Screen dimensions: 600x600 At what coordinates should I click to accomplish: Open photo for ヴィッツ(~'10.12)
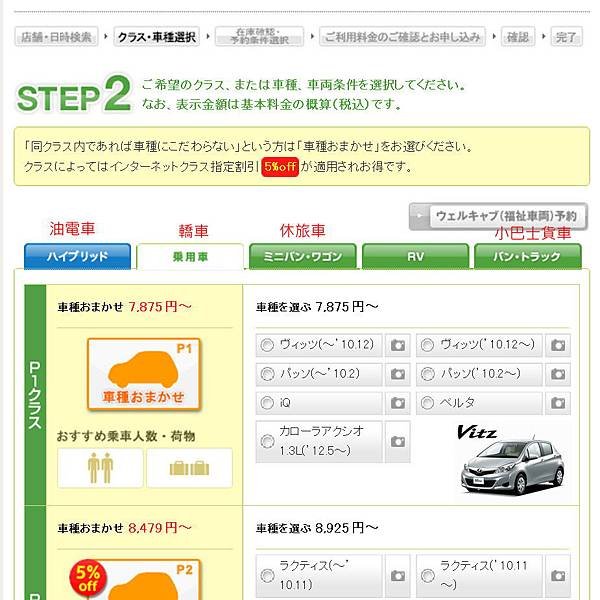pyautogui.click(x=398, y=345)
